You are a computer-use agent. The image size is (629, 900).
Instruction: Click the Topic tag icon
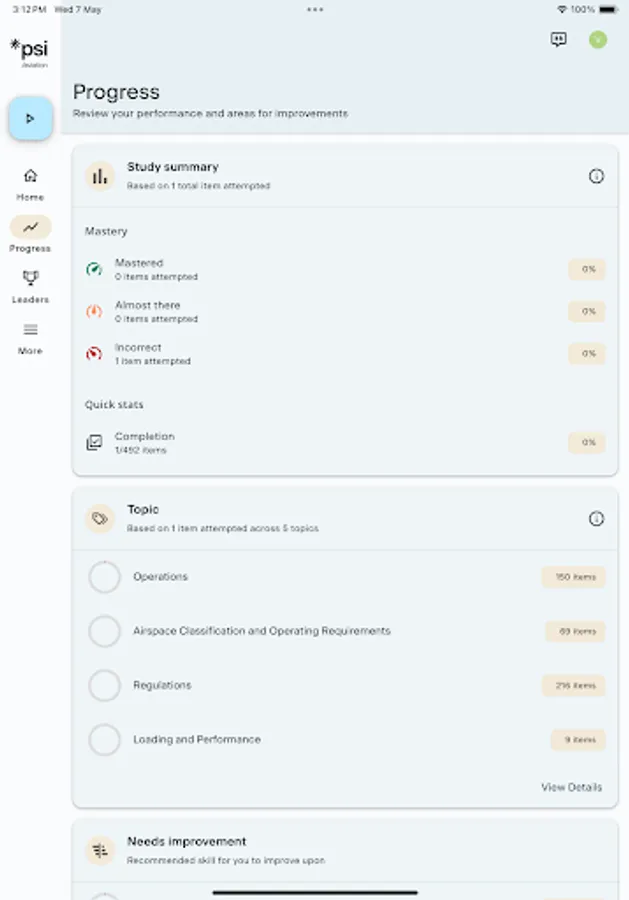(100, 518)
